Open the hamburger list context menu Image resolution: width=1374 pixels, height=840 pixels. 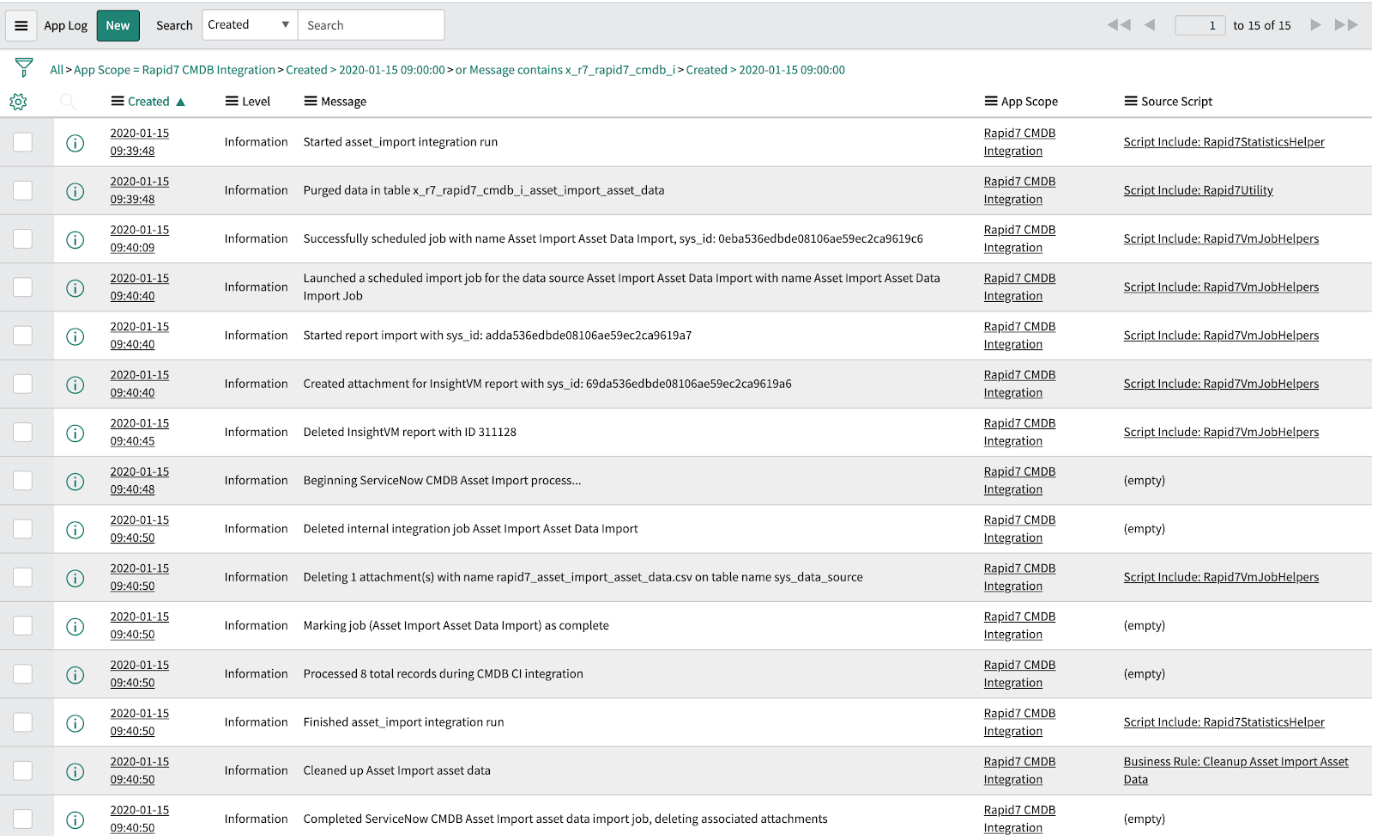coord(21,26)
